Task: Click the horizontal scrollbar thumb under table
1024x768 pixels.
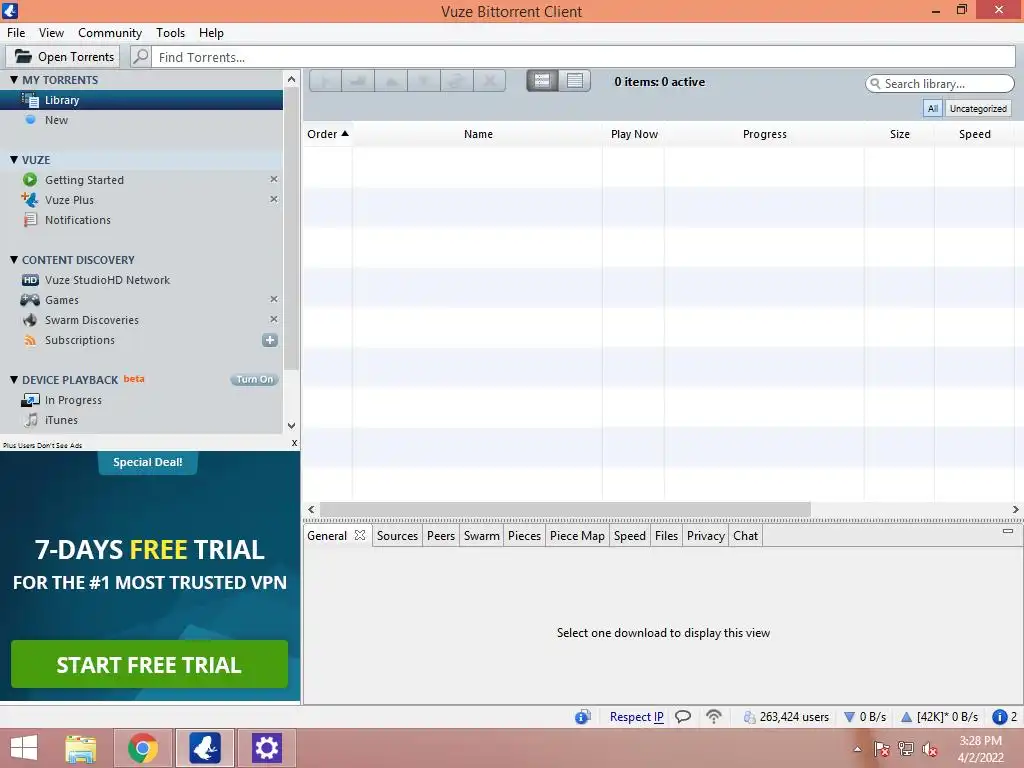Action: (565, 509)
